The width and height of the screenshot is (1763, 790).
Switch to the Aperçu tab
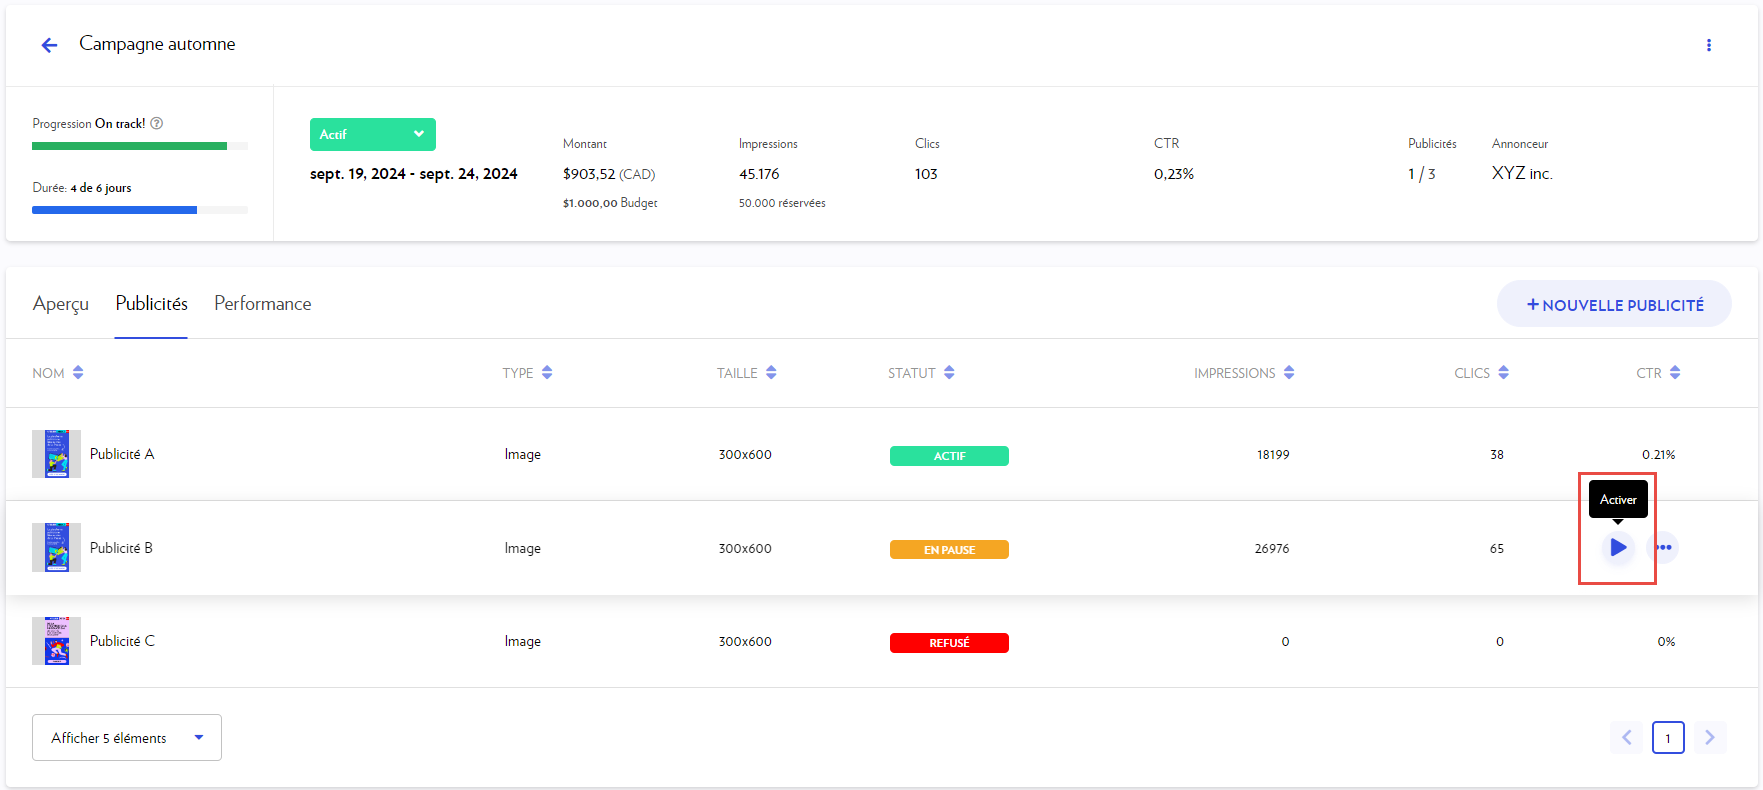pos(61,304)
